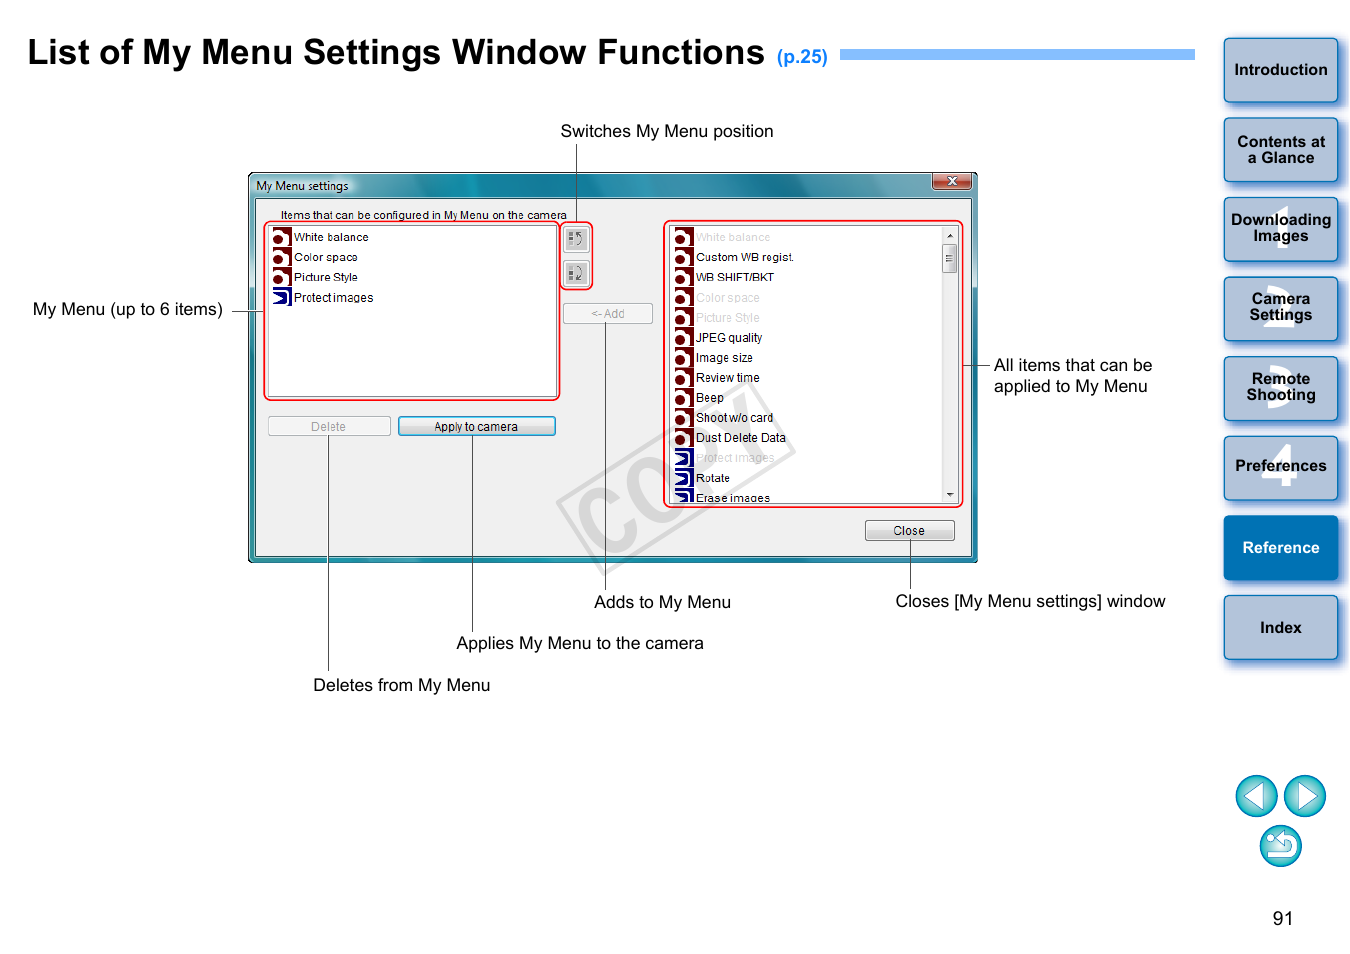Open Contents at a Glance
This screenshot has height=954, width=1350.
pyautogui.click(x=1280, y=150)
